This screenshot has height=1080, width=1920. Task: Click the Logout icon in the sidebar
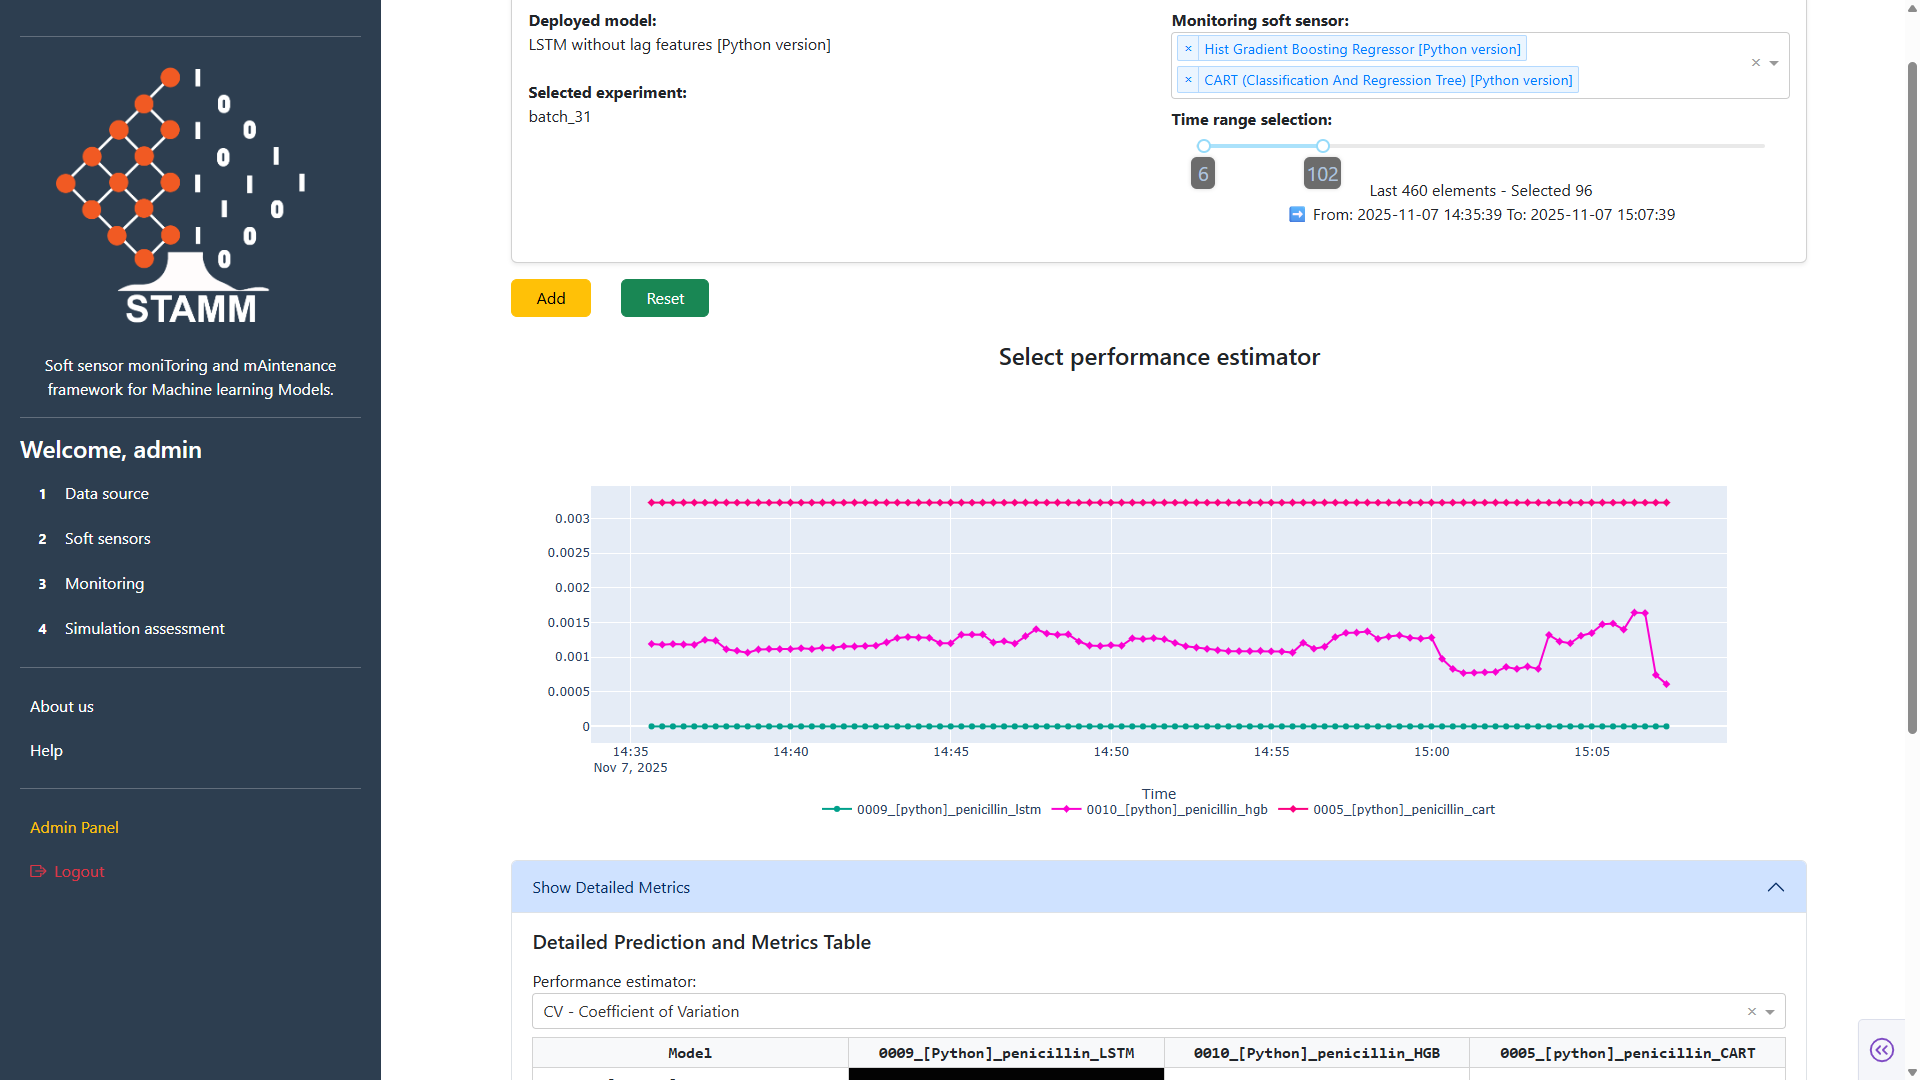[x=38, y=871]
